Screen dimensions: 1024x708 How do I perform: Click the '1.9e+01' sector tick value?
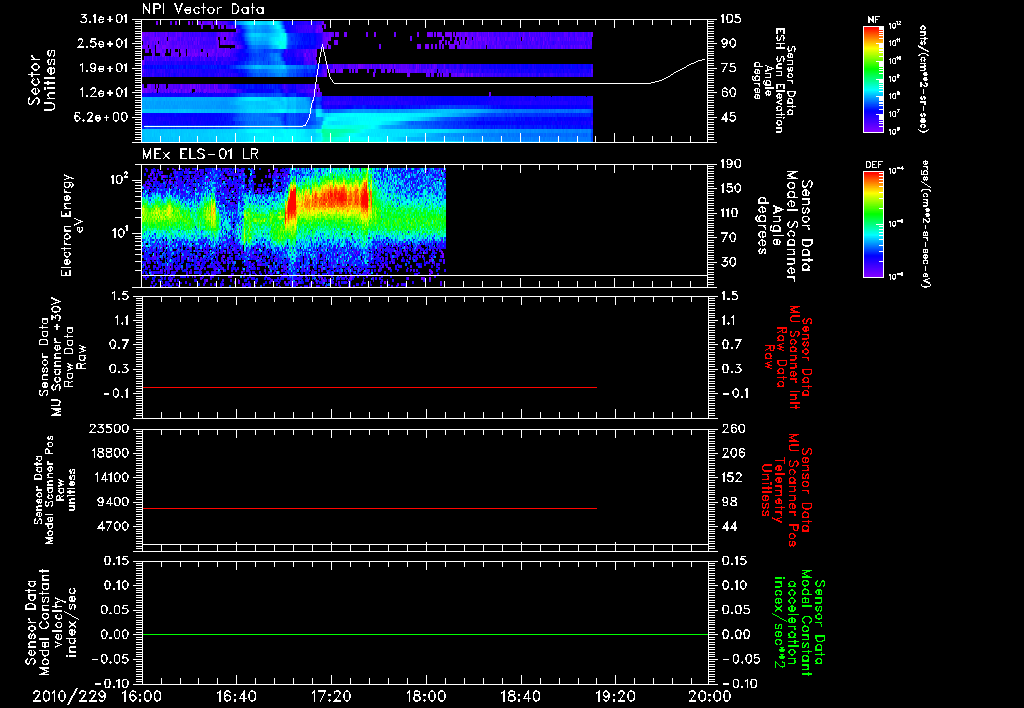tap(104, 68)
